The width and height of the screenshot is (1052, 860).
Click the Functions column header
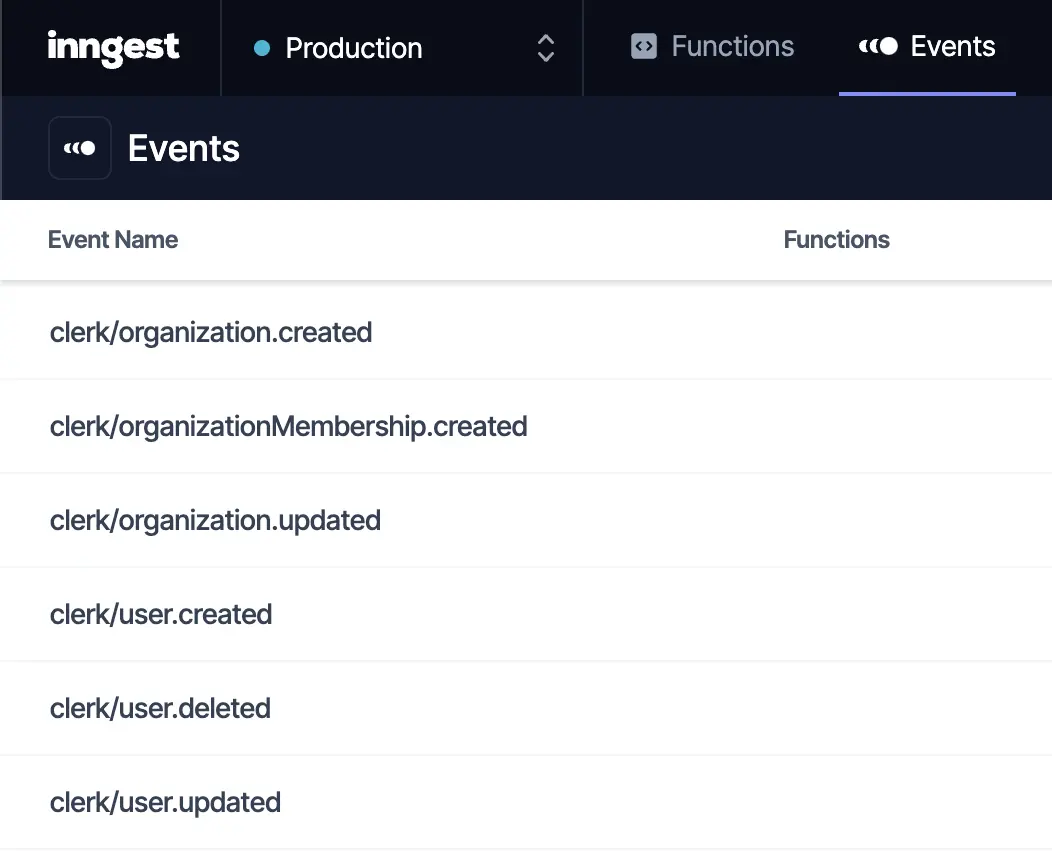pos(836,240)
